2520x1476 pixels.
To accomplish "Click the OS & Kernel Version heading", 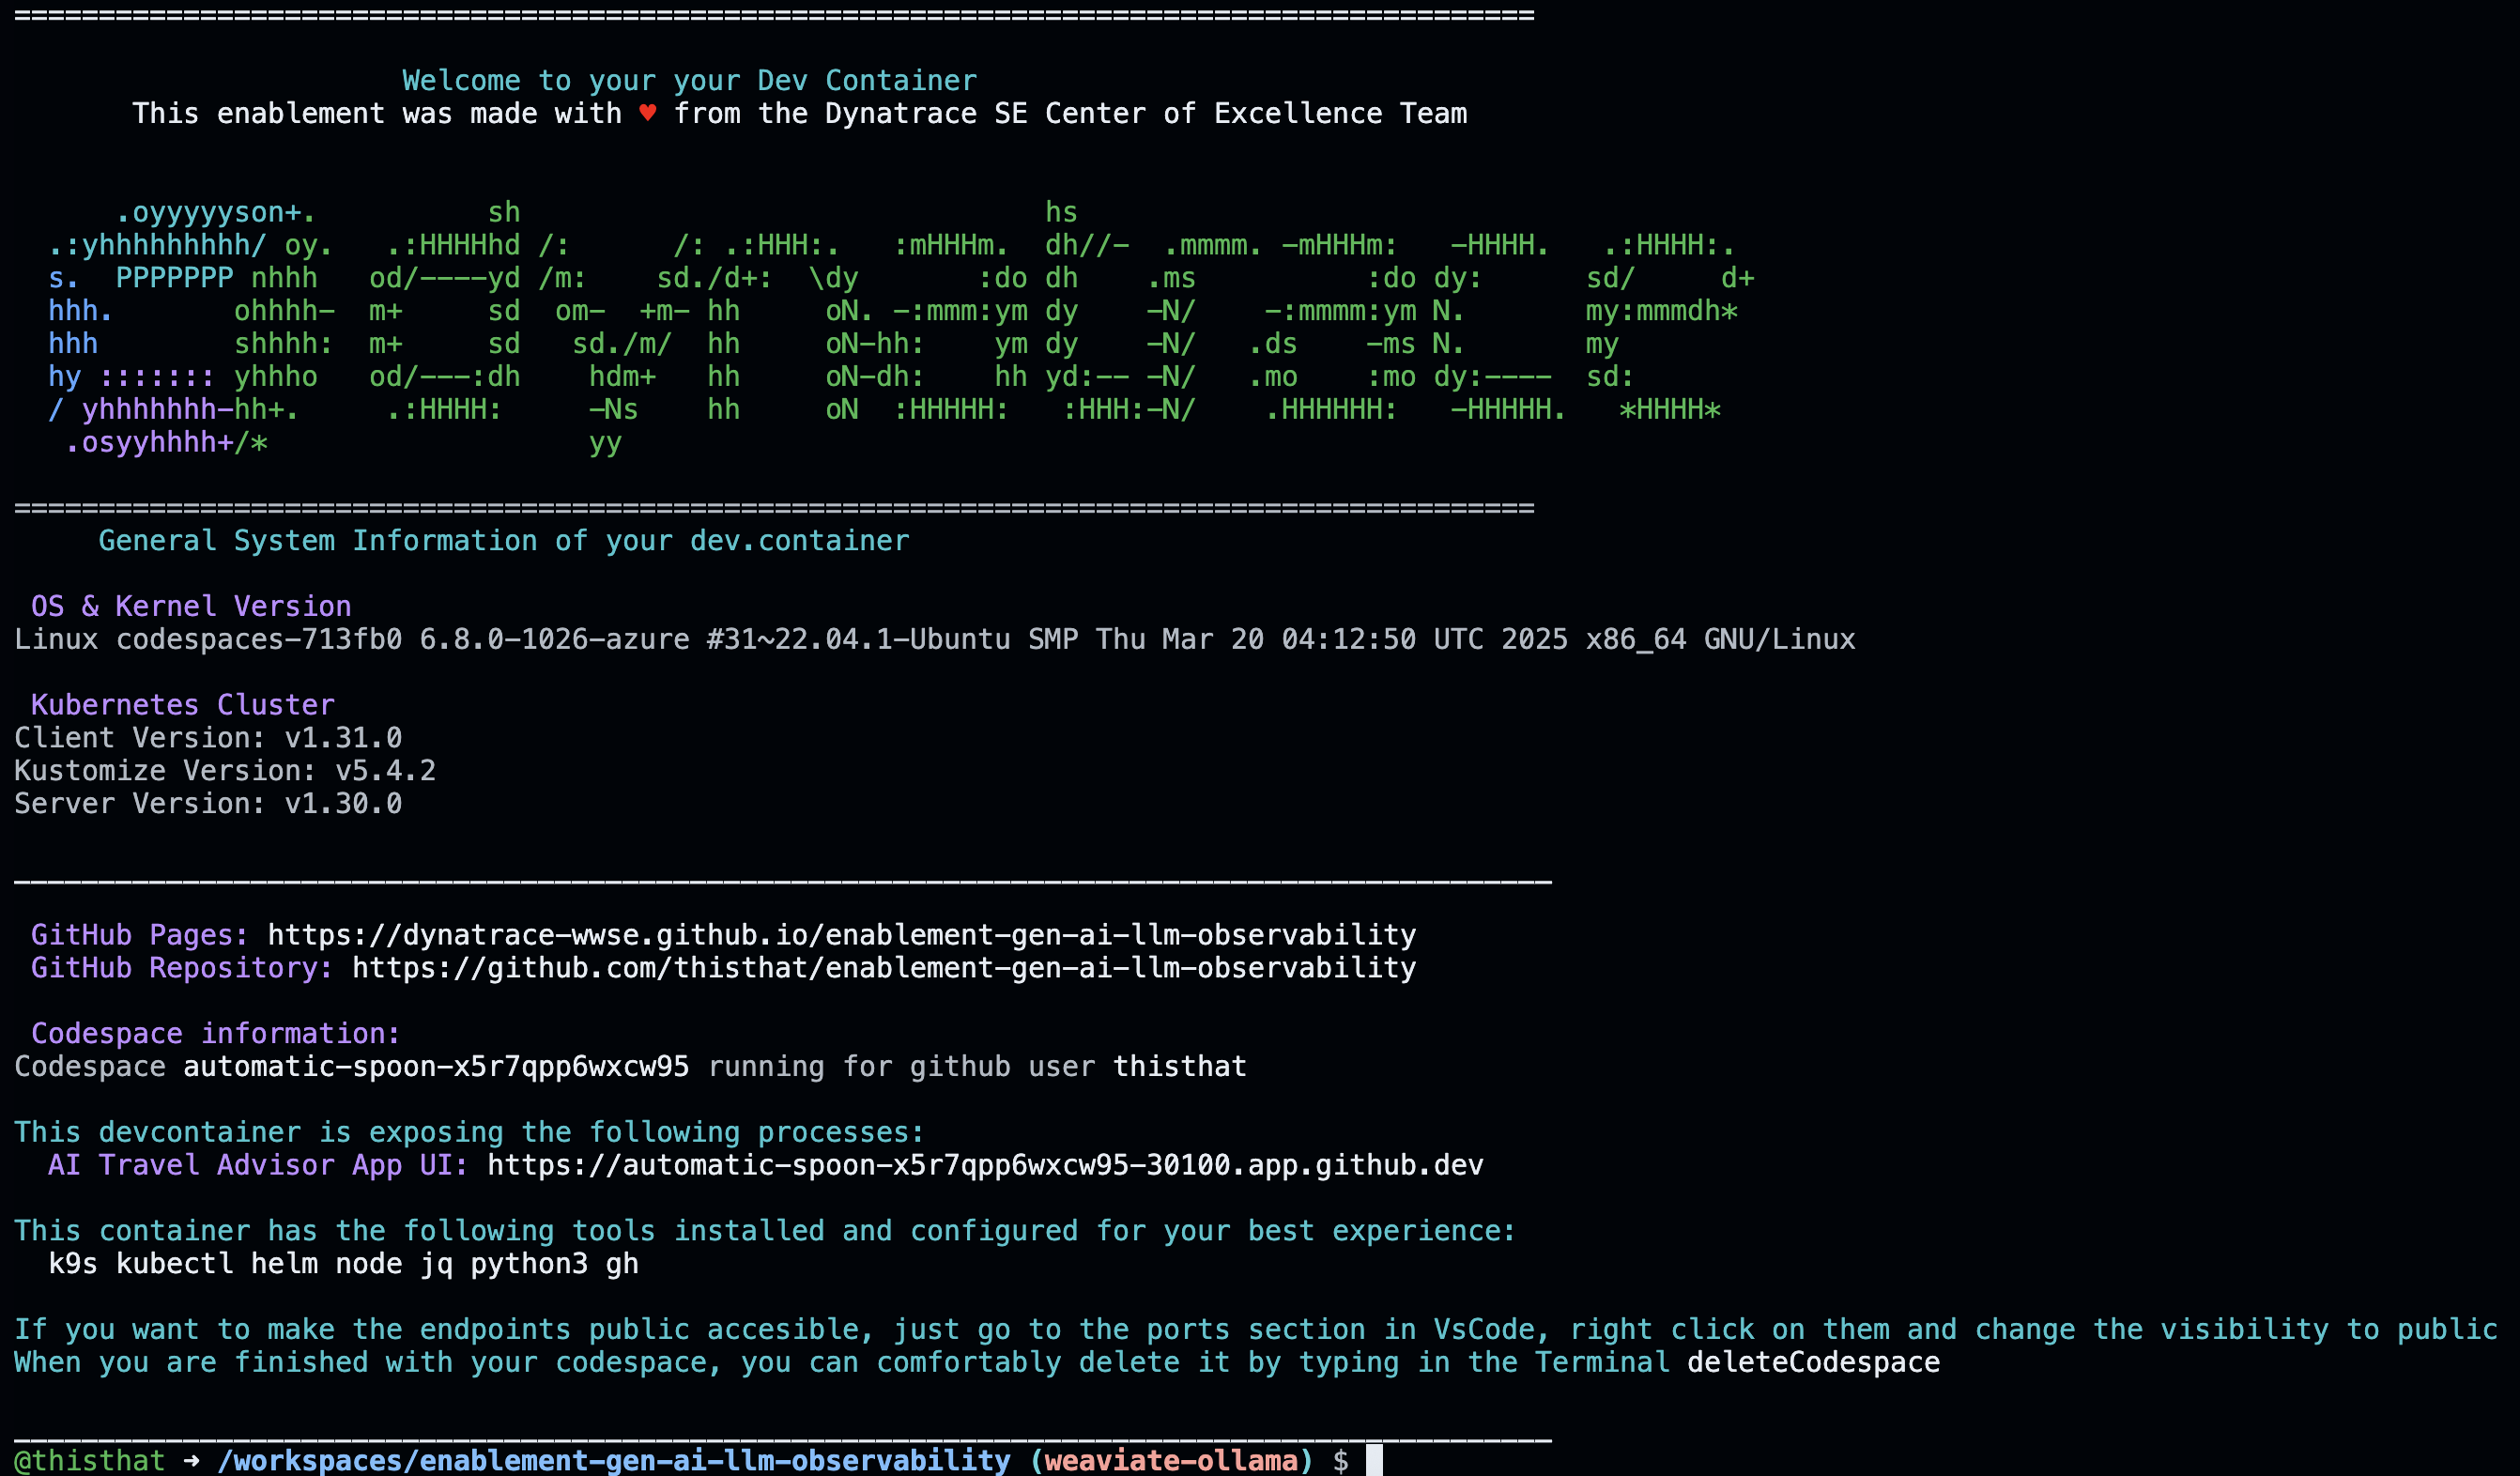I will pos(191,606).
